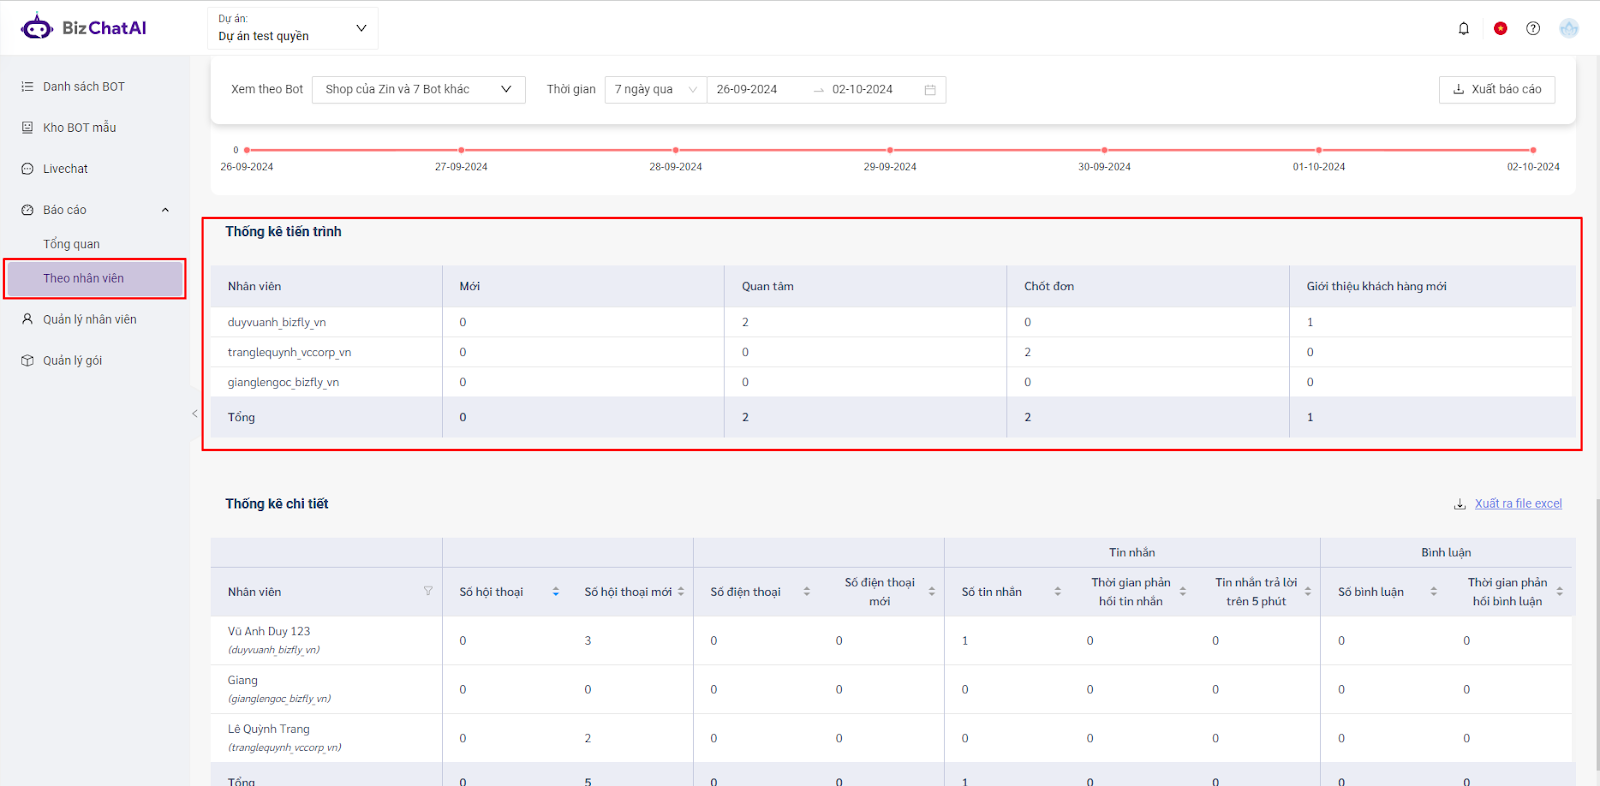Click the calendar icon in date range
The width and height of the screenshot is (1600, 786).
click(930, 90)
